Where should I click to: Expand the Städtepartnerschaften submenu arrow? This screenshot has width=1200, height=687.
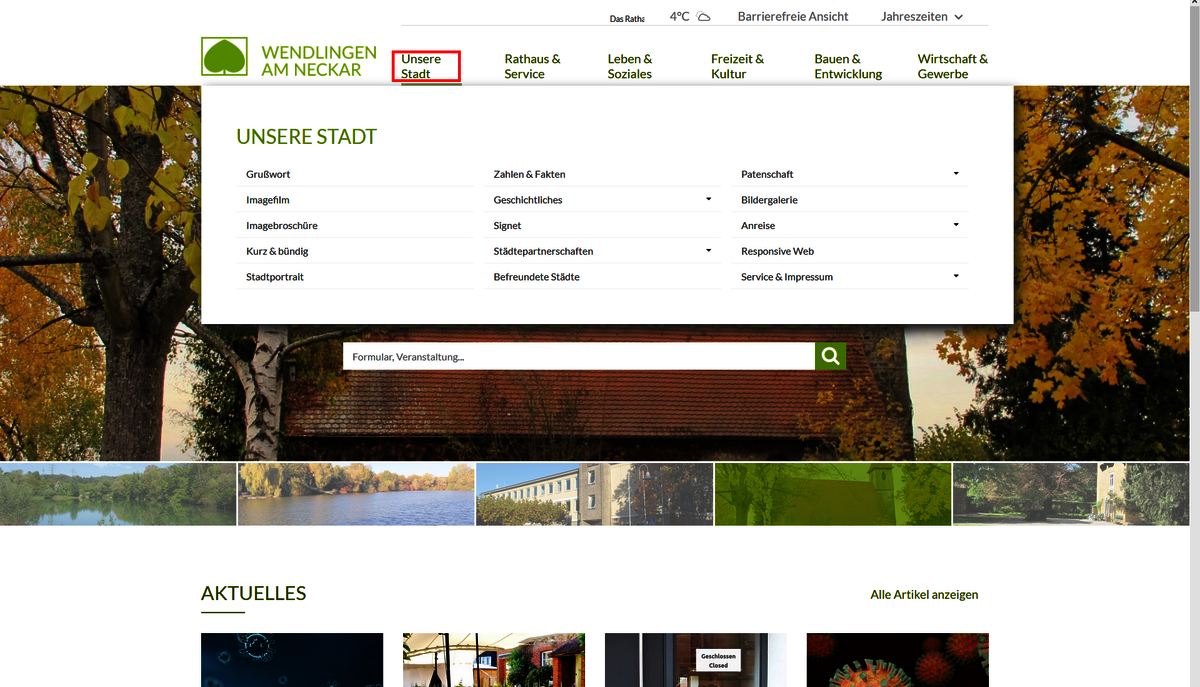pyautogui.click(x=708, y=250)
